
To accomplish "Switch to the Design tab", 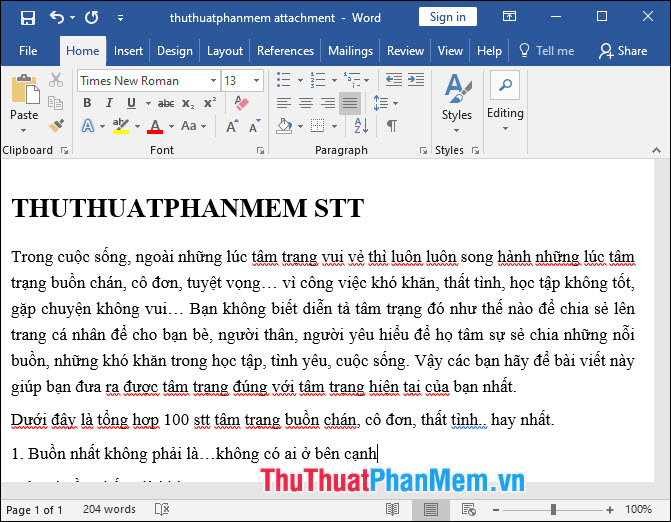I will 175,51.
